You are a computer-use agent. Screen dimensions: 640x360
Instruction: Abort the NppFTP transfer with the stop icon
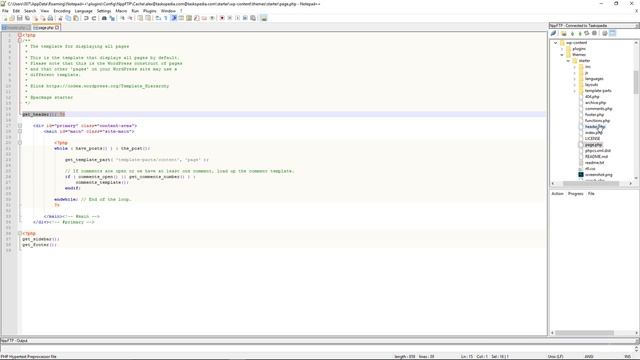594,33
